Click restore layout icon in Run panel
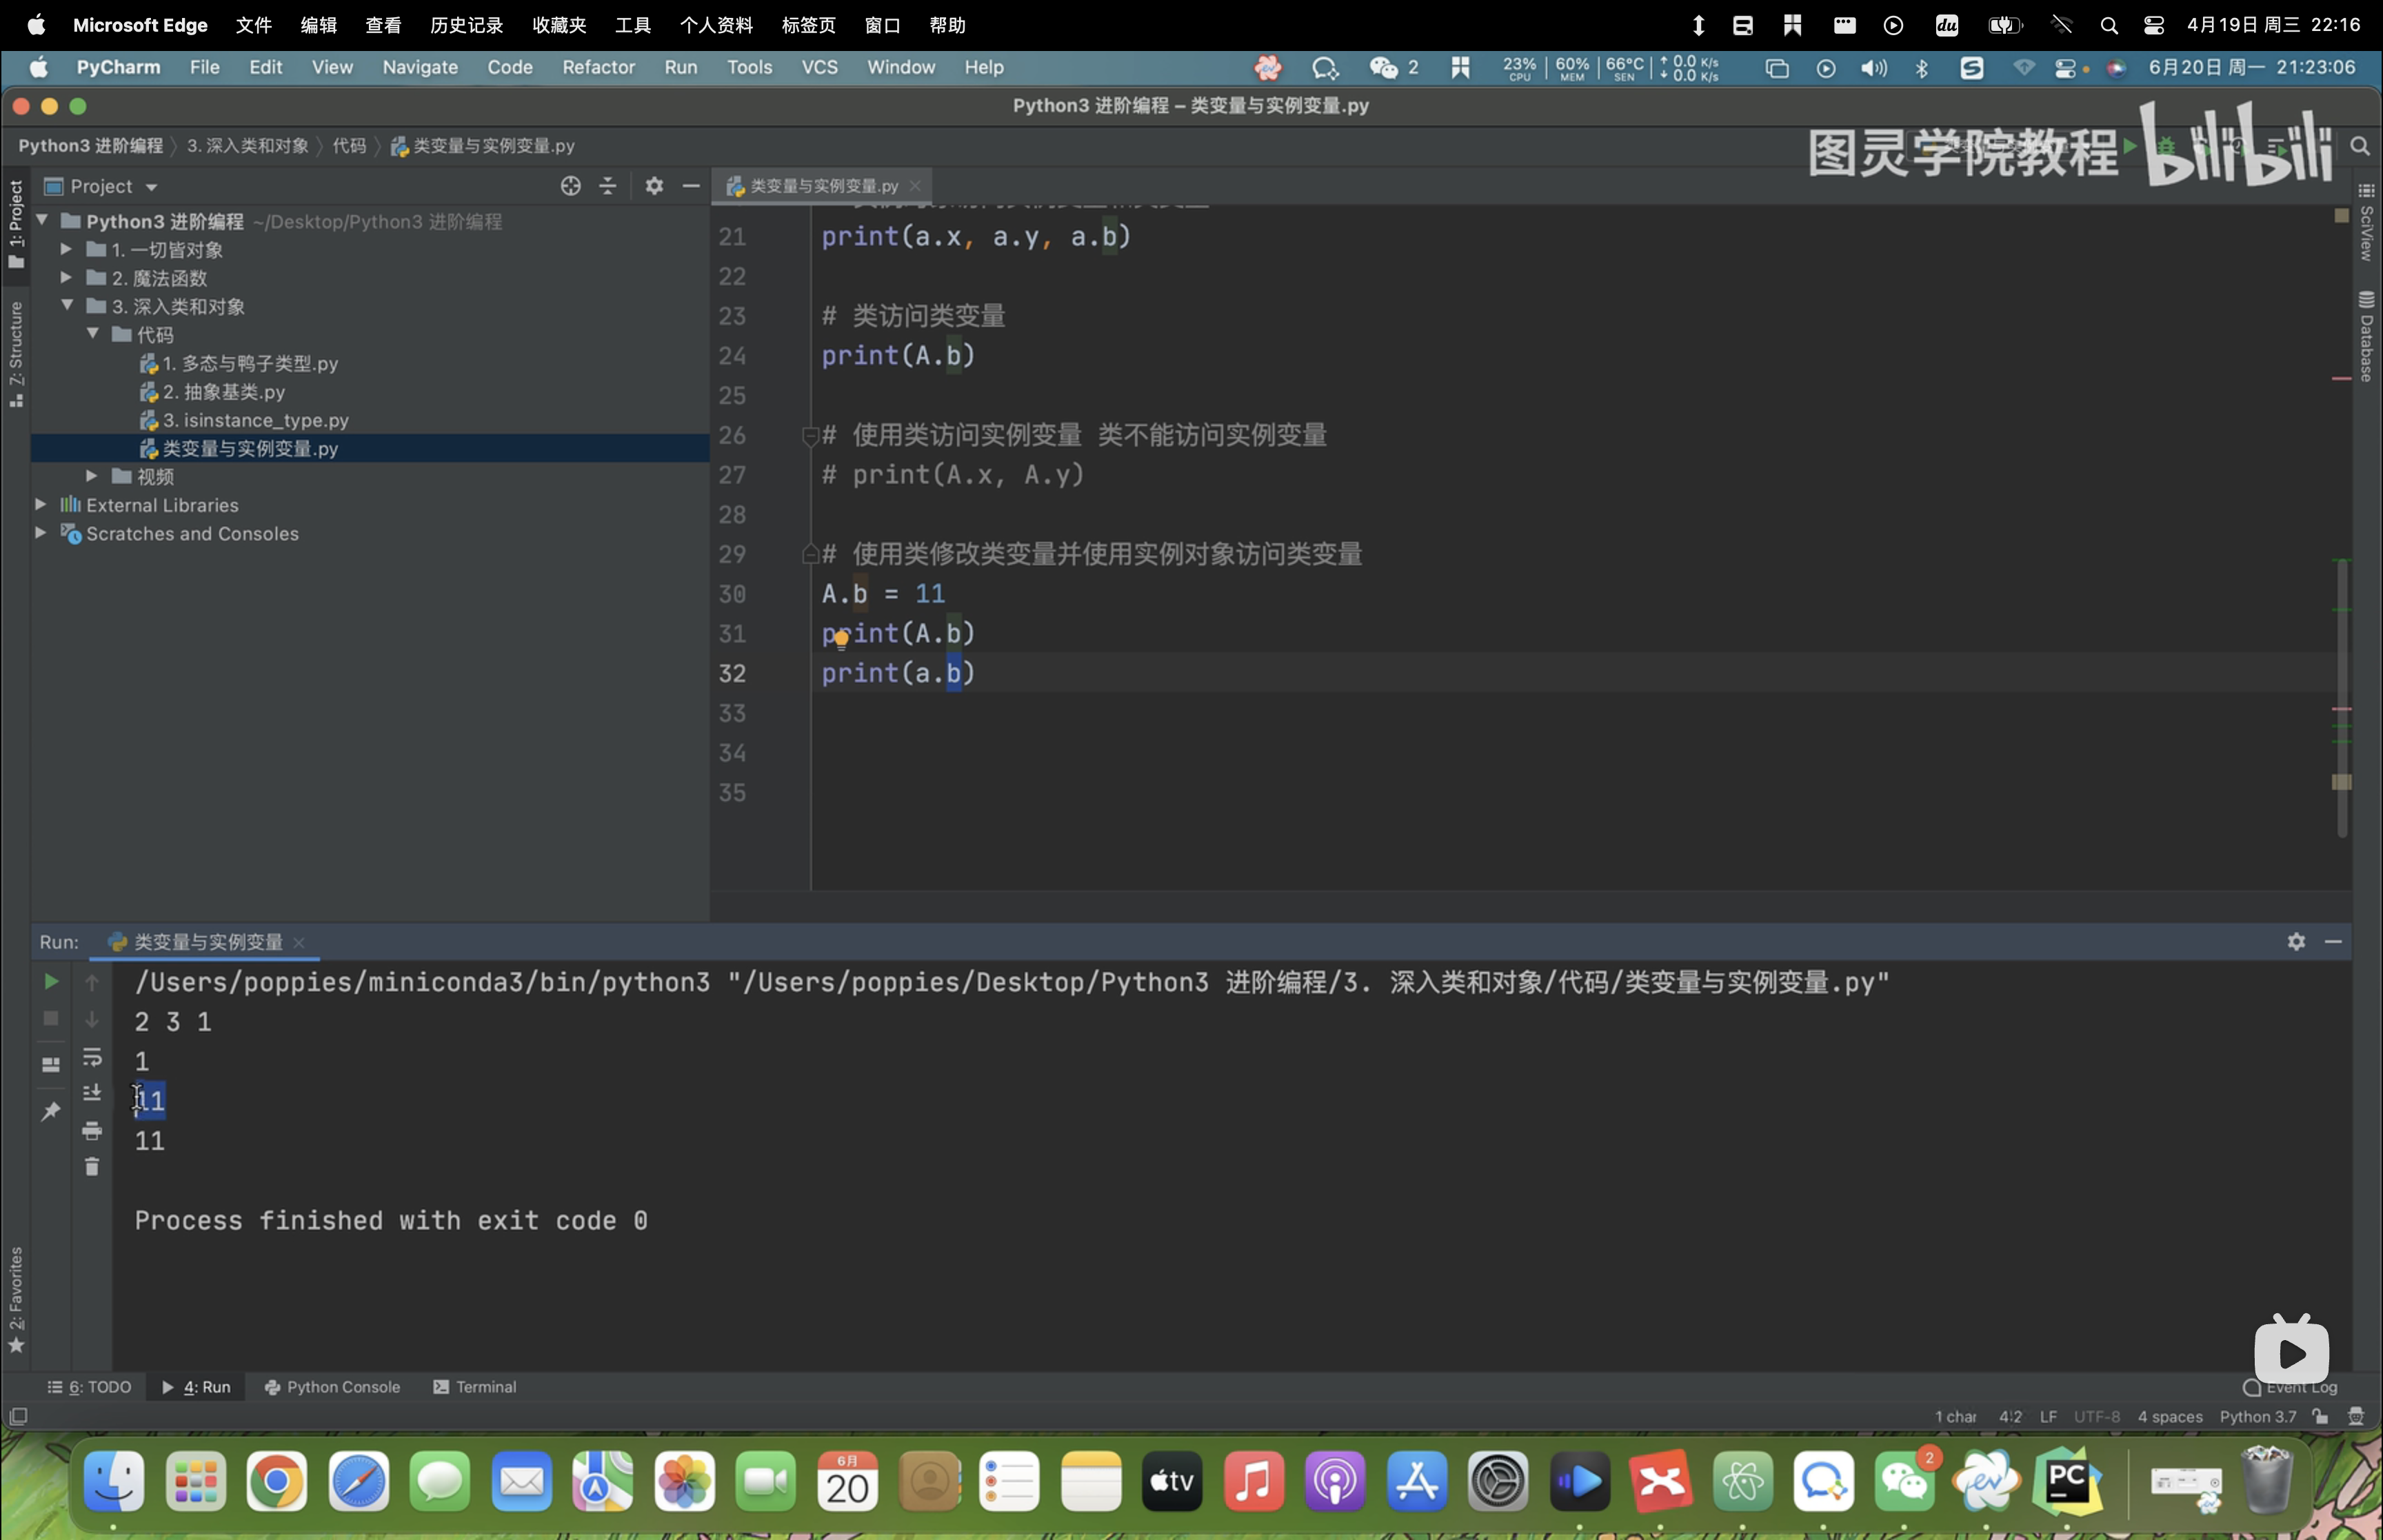The height and width of the screenshot is (1540, 2383). (51, 1065)
